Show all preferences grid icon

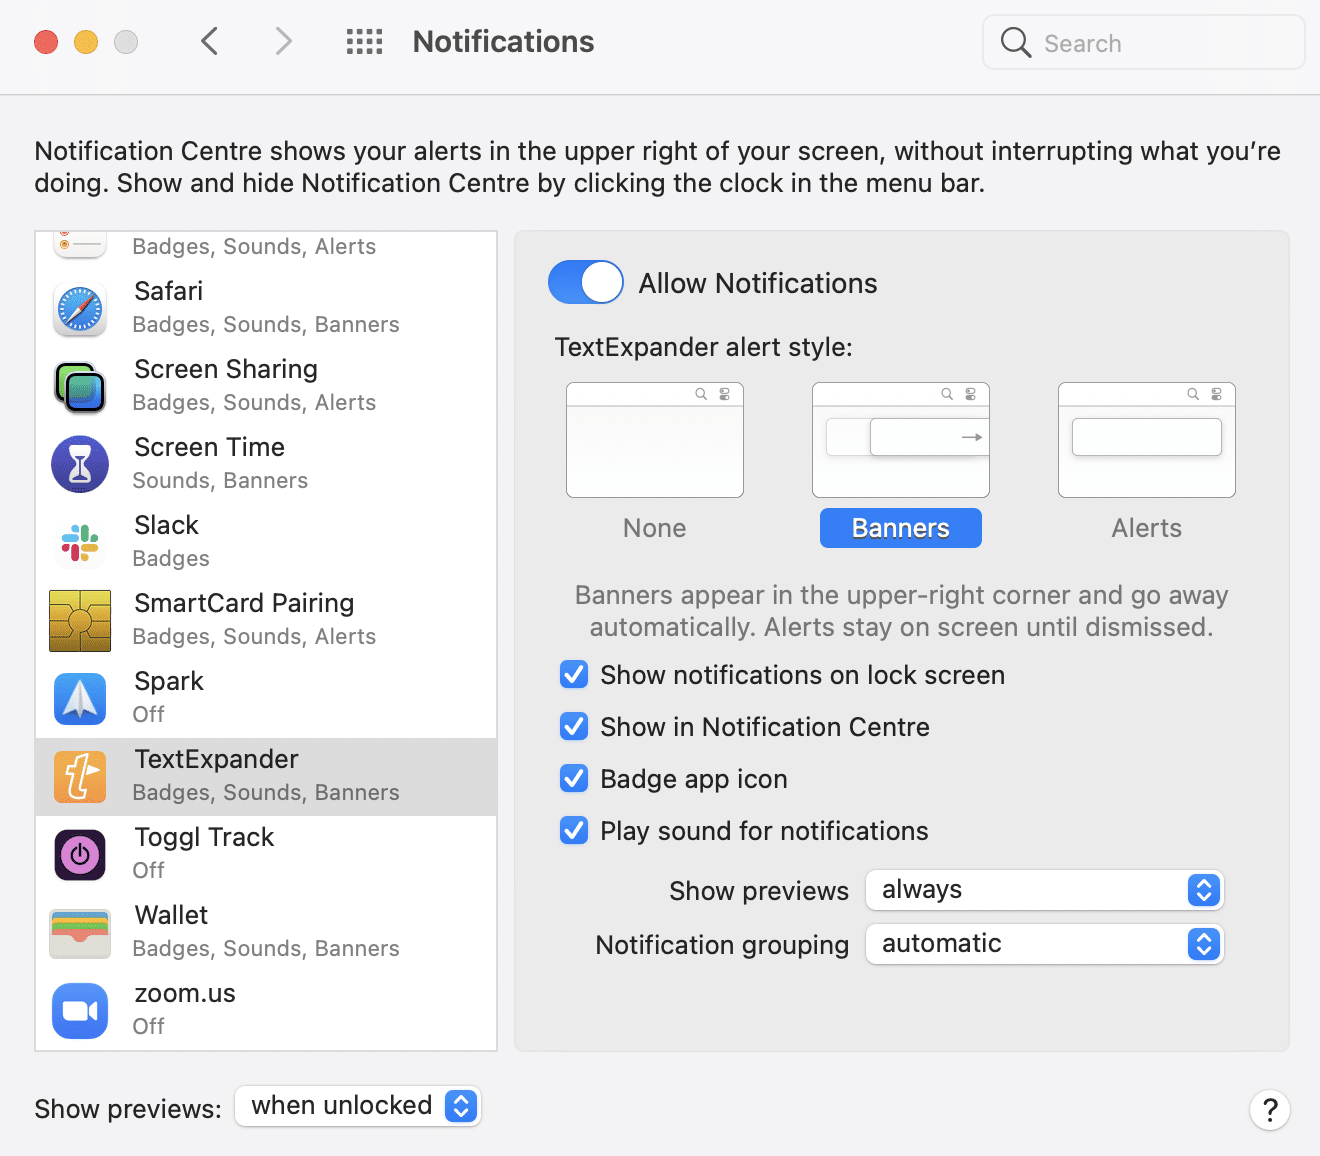tap(364, 41)
